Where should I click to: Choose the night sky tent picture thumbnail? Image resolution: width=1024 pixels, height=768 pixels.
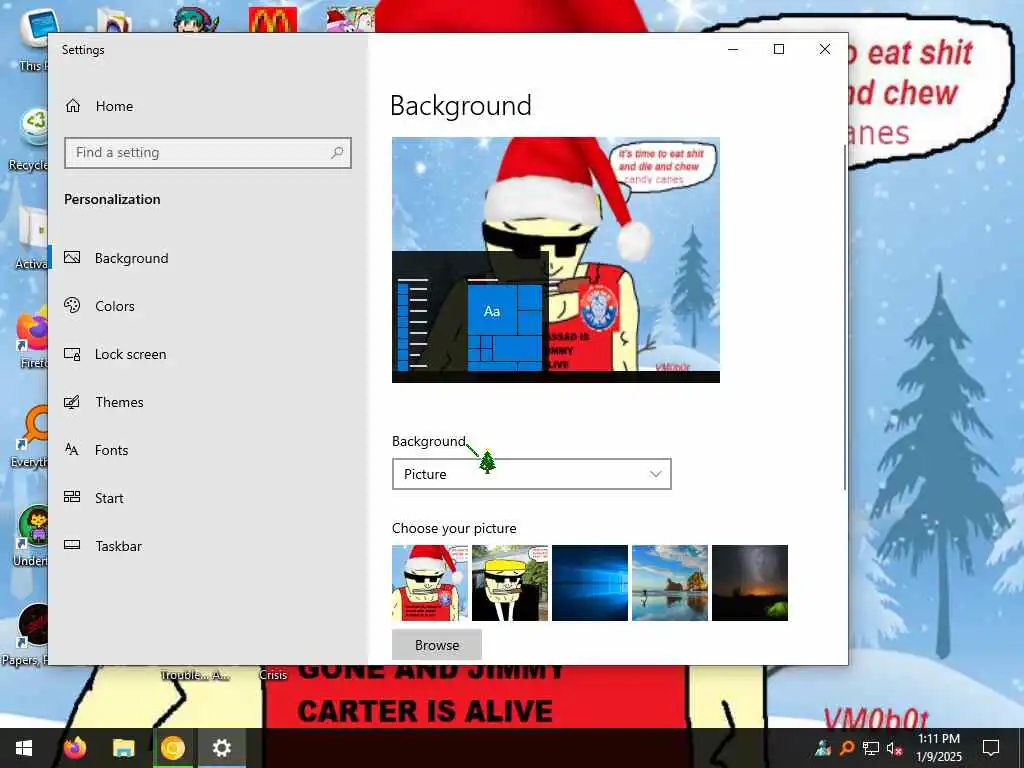[750, 583]
